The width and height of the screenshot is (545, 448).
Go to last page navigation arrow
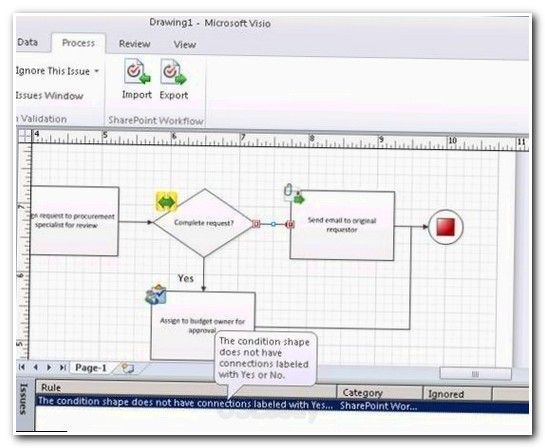(x=62, y=367)
